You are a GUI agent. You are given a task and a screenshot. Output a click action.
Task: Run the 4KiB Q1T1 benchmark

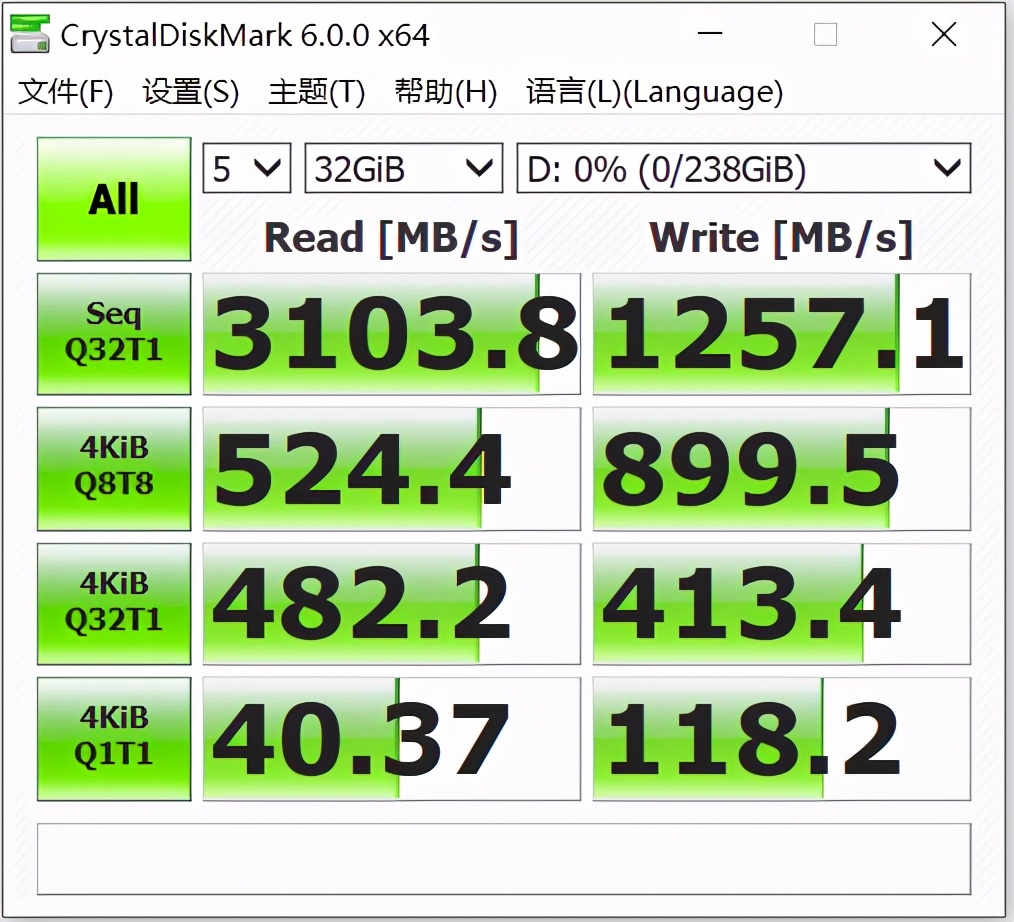click(x=113, y=738)
